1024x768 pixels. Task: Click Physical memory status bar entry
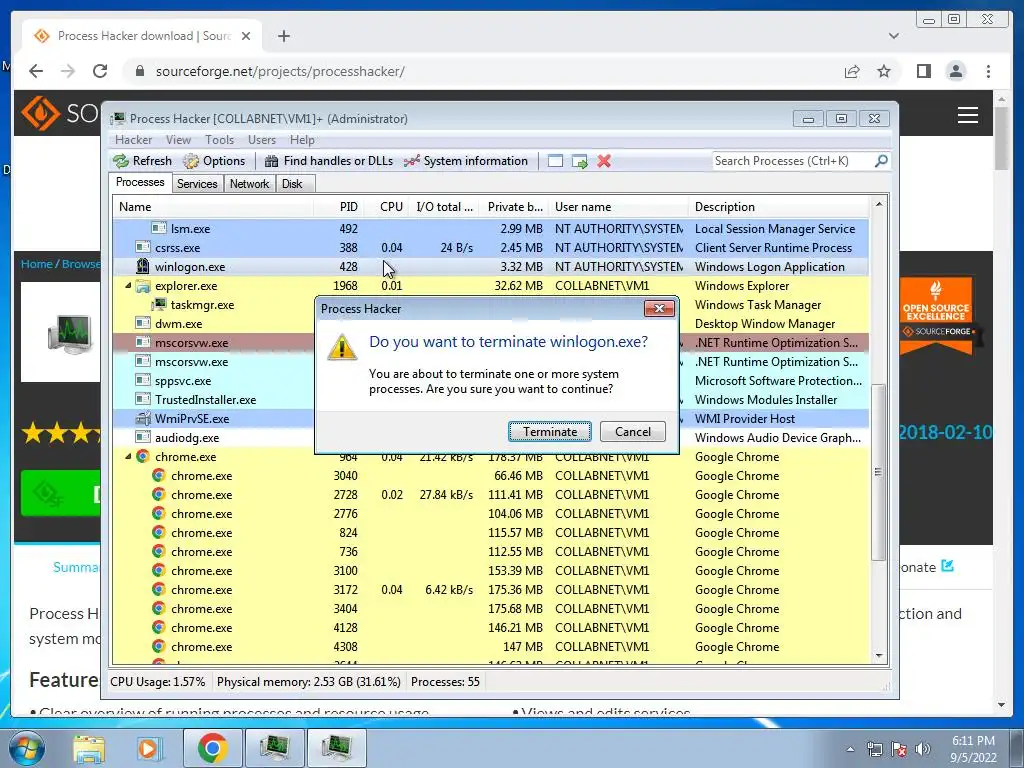(308, 682)
